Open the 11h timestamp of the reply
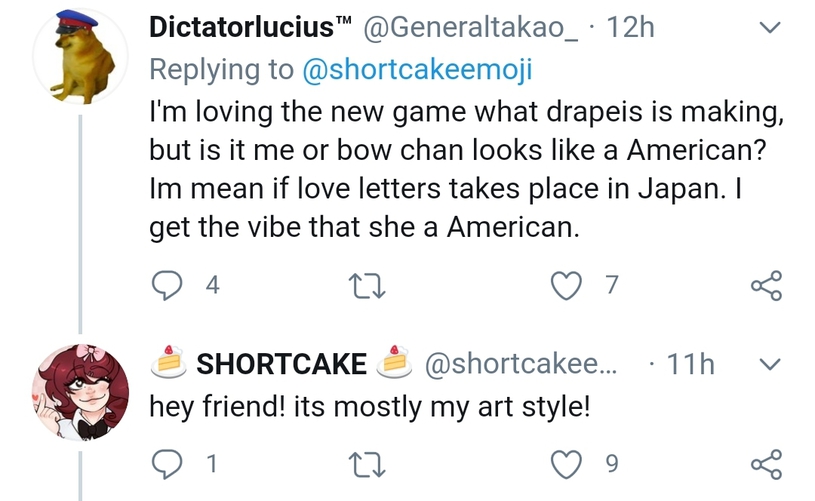Viewport: 815px width, 501px height. point(690,364)
